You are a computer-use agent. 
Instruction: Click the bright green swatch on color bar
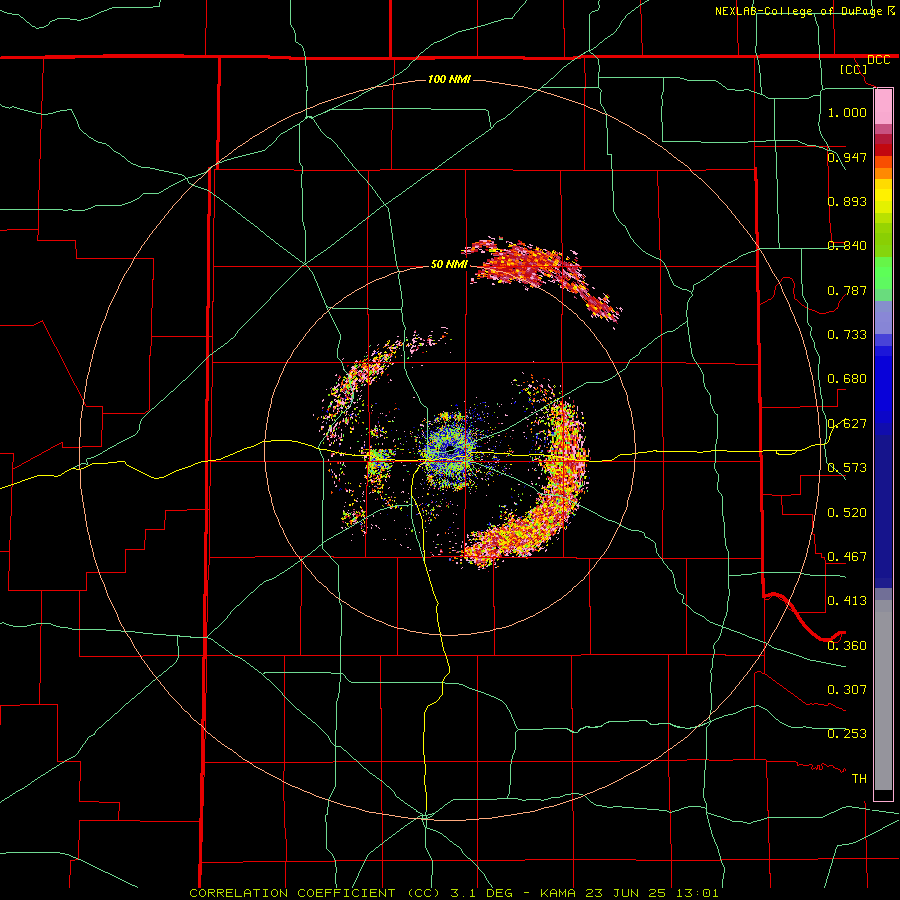[x=883, y=274]
